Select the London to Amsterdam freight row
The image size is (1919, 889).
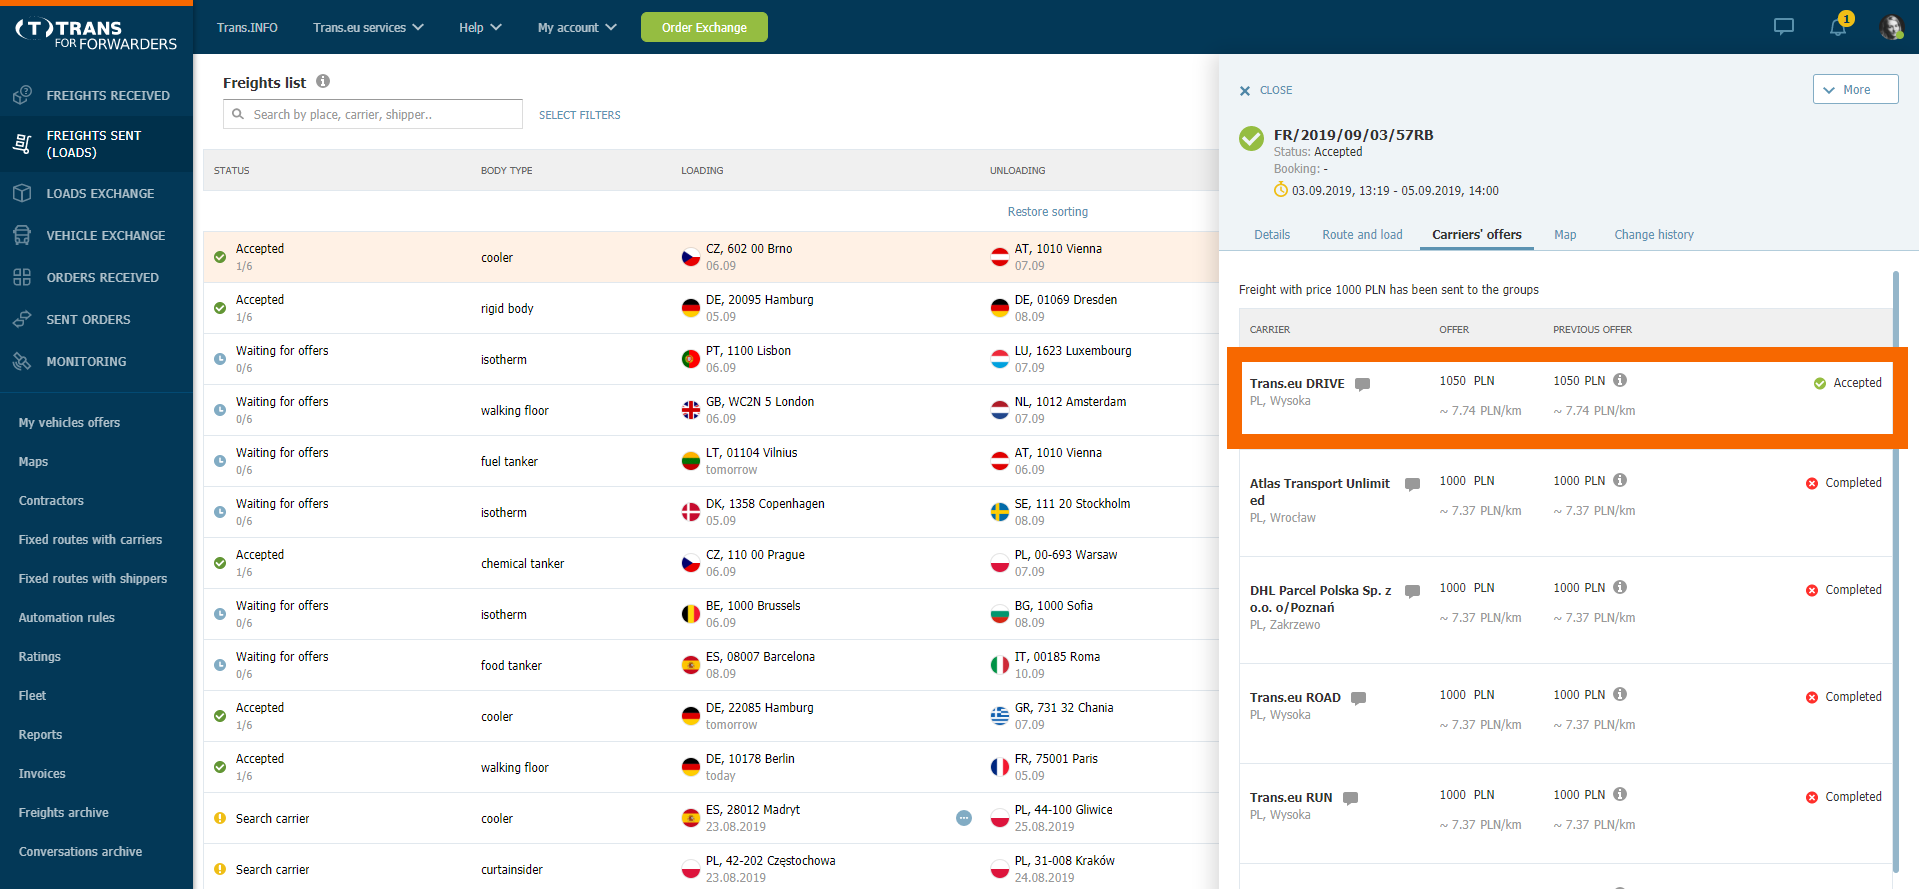(711, 410)
